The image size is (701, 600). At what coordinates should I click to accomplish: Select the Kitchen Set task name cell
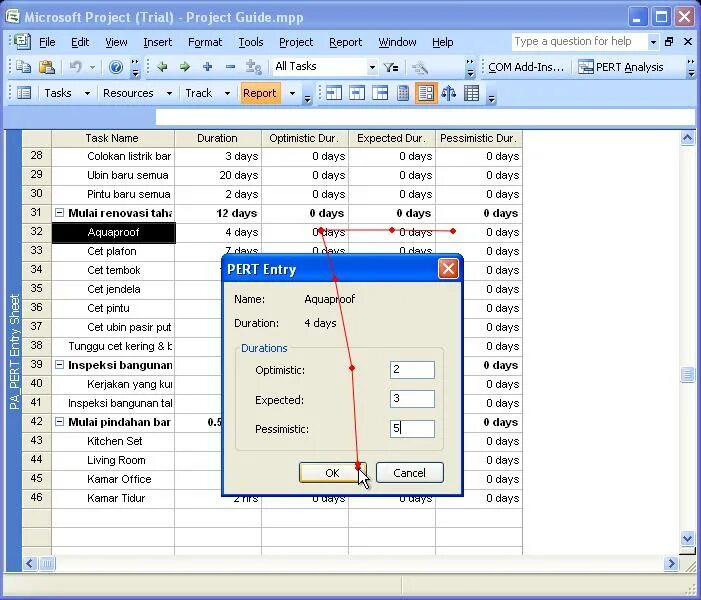(x=113, y=441)
